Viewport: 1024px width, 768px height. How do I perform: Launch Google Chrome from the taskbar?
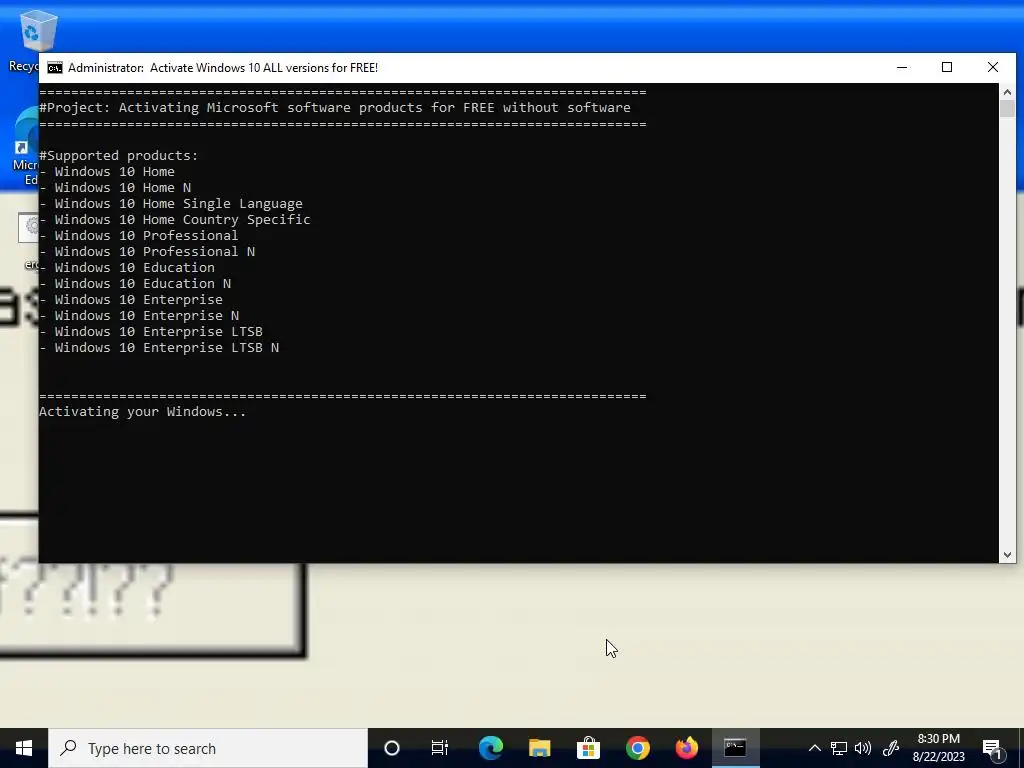[637, 748]
